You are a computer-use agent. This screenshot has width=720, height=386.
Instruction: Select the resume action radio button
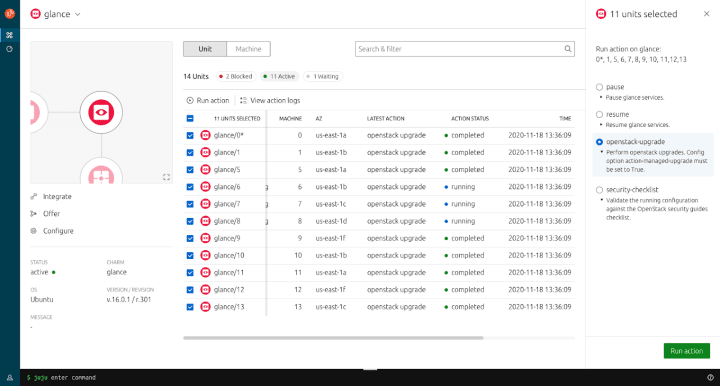(x=599, y=114)
